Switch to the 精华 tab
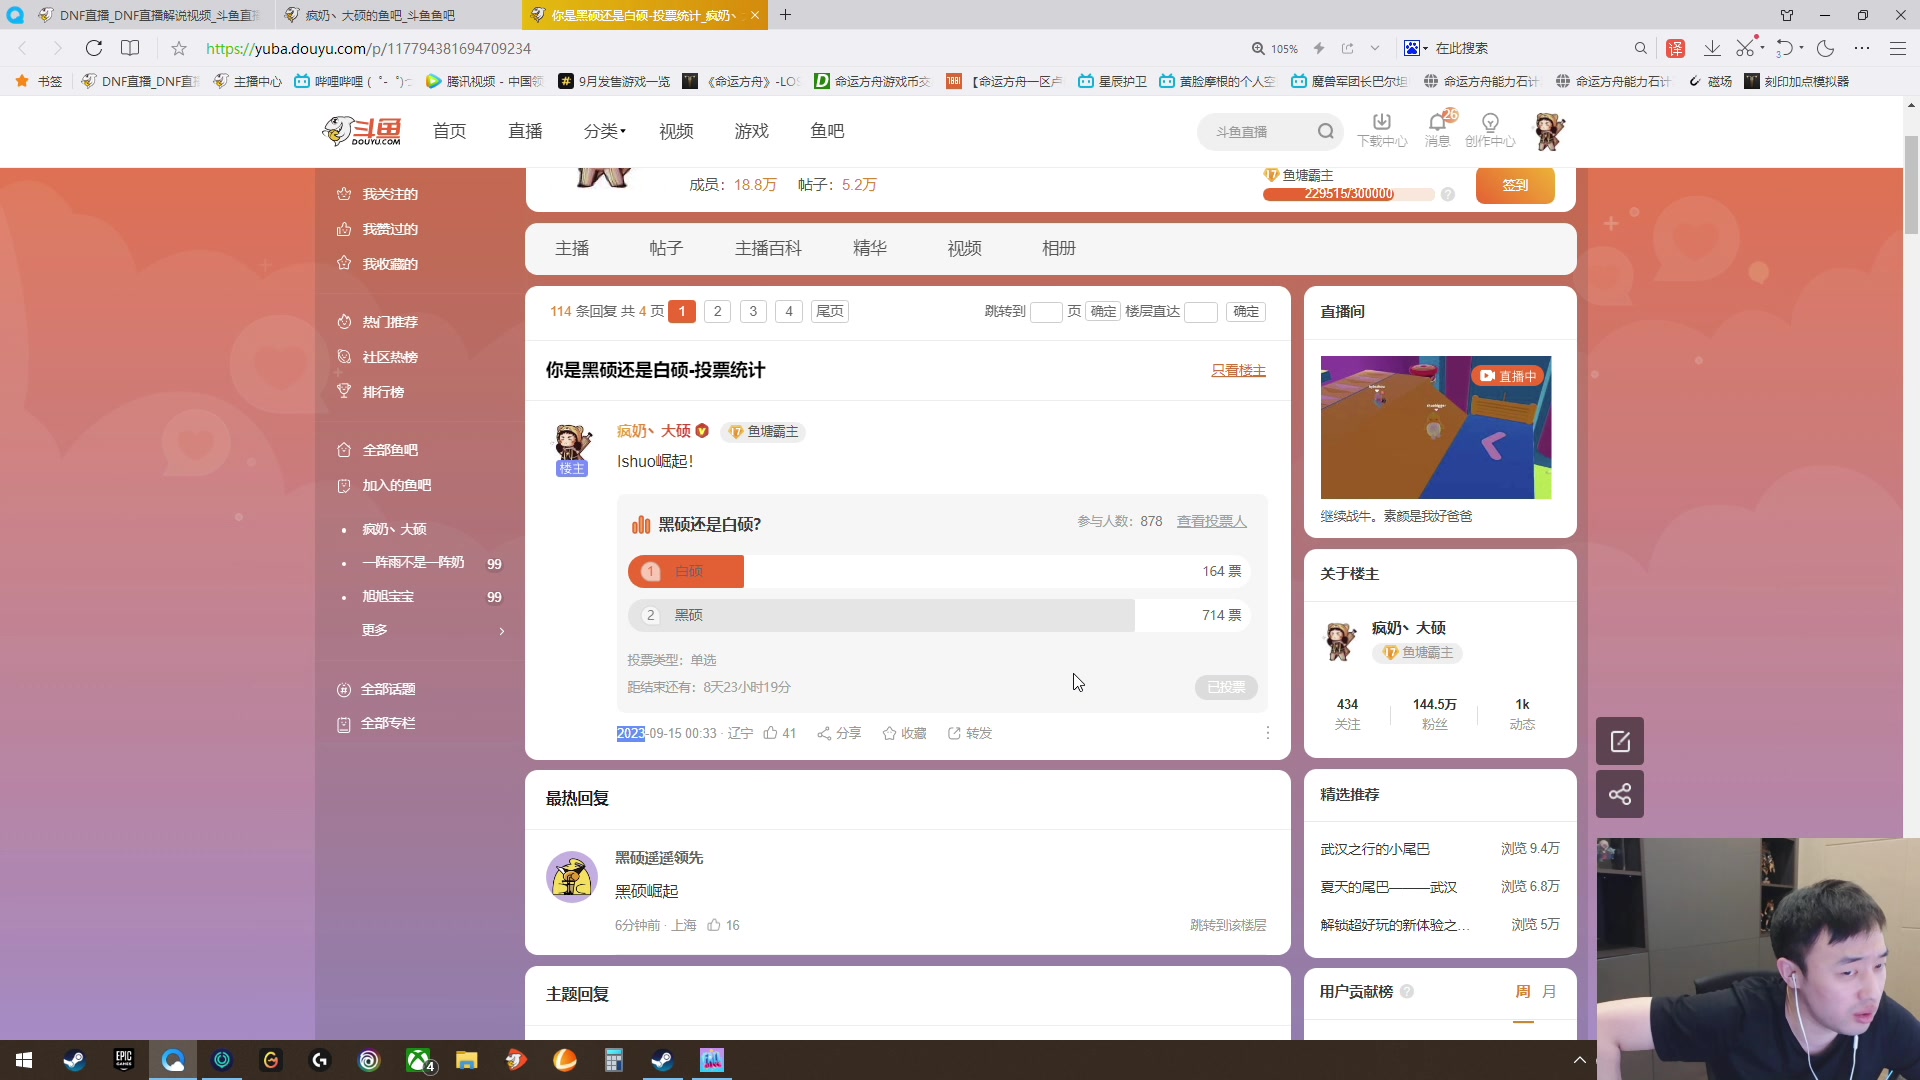This screenshot has width=1920, height=1080. tap(869, 248)
